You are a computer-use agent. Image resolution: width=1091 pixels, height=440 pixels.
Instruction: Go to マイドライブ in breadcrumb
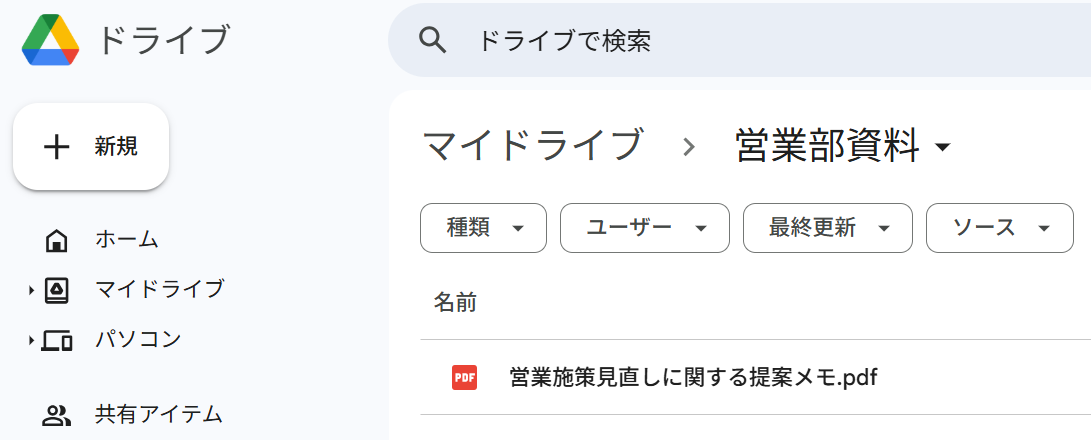(531, 146)
